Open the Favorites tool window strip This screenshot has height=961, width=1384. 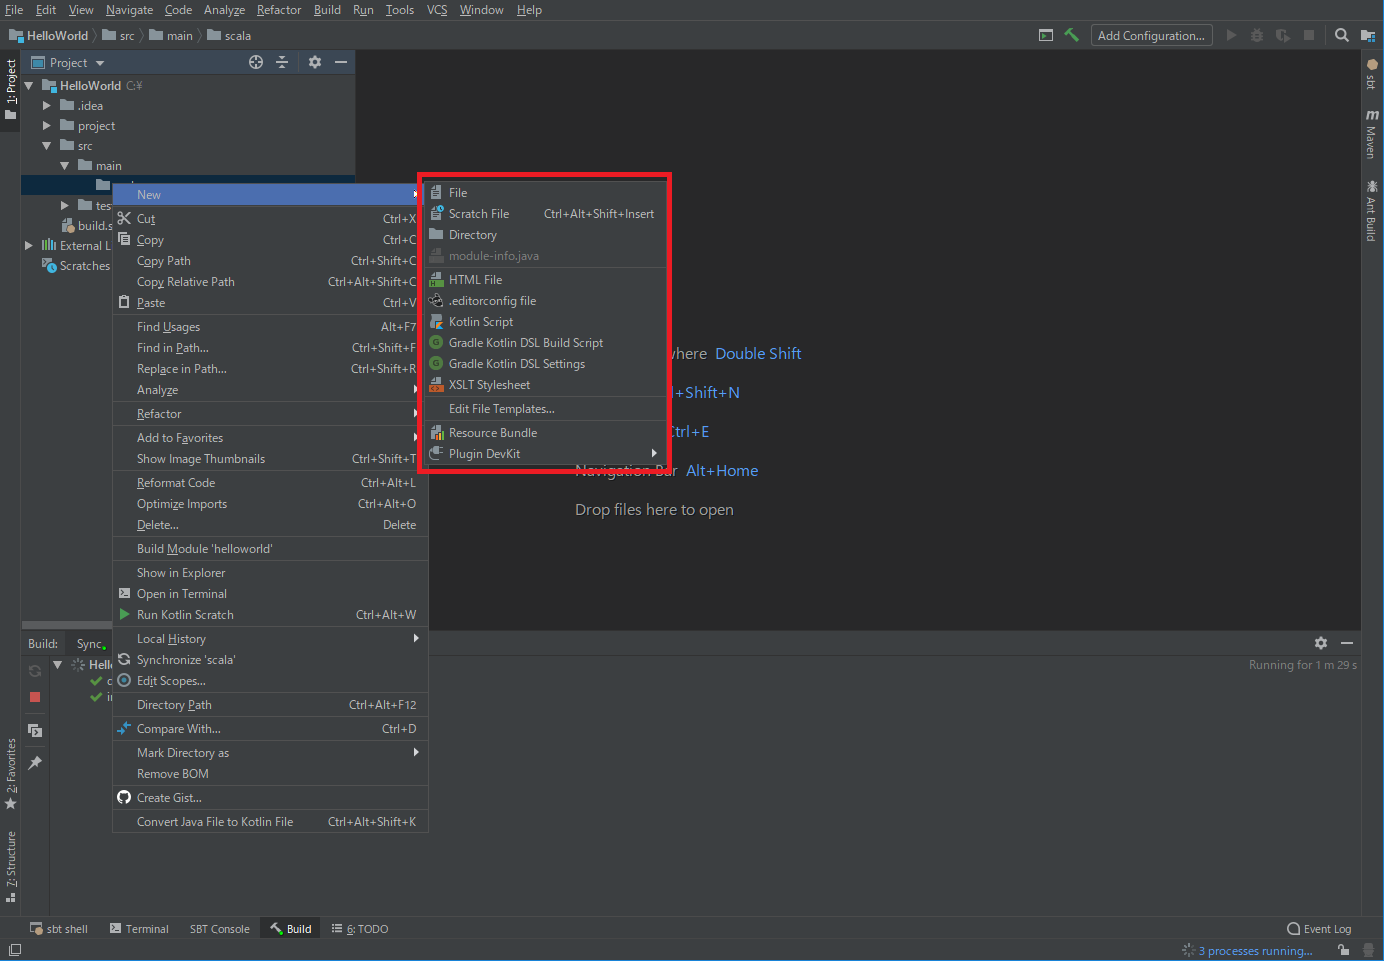[11, 774]
